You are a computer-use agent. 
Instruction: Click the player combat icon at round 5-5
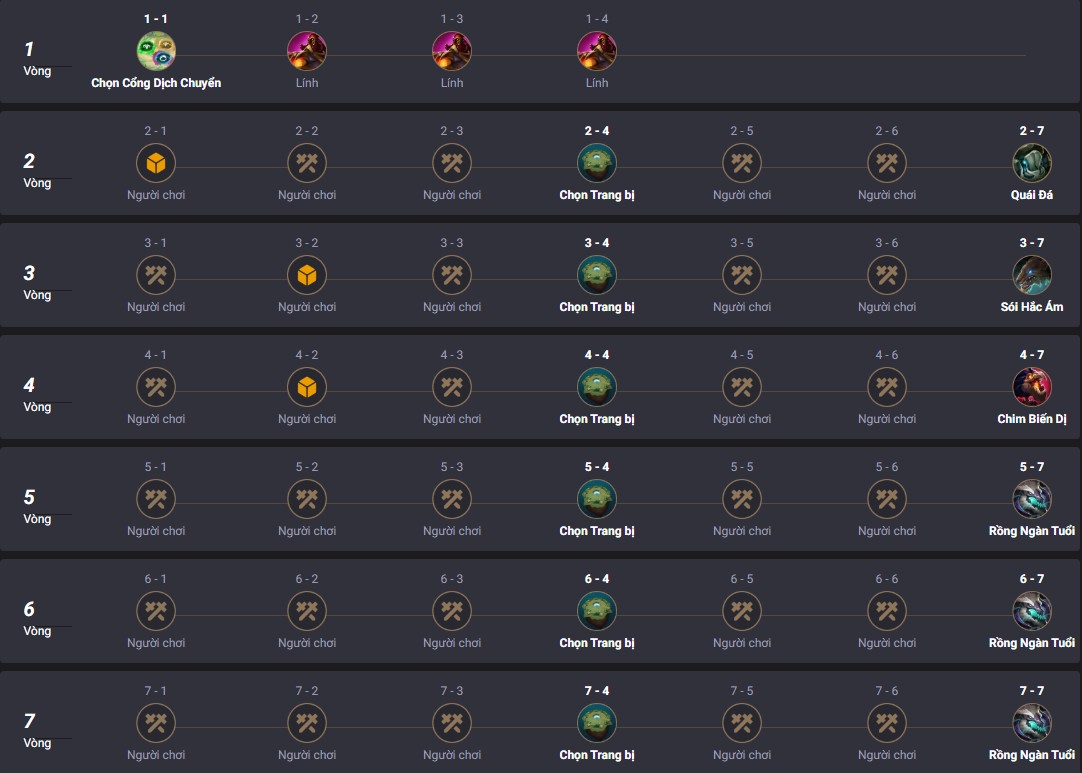pos(742,499)
